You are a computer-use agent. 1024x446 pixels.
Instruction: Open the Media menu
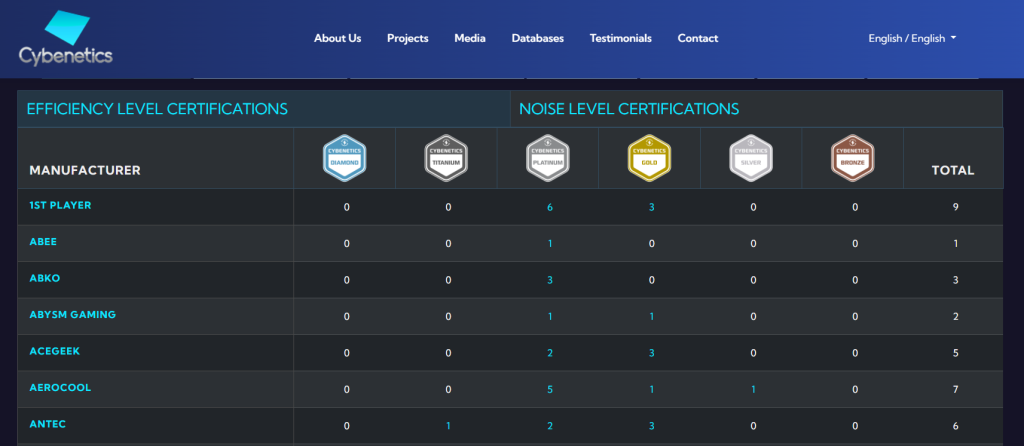tap(470, 39)
